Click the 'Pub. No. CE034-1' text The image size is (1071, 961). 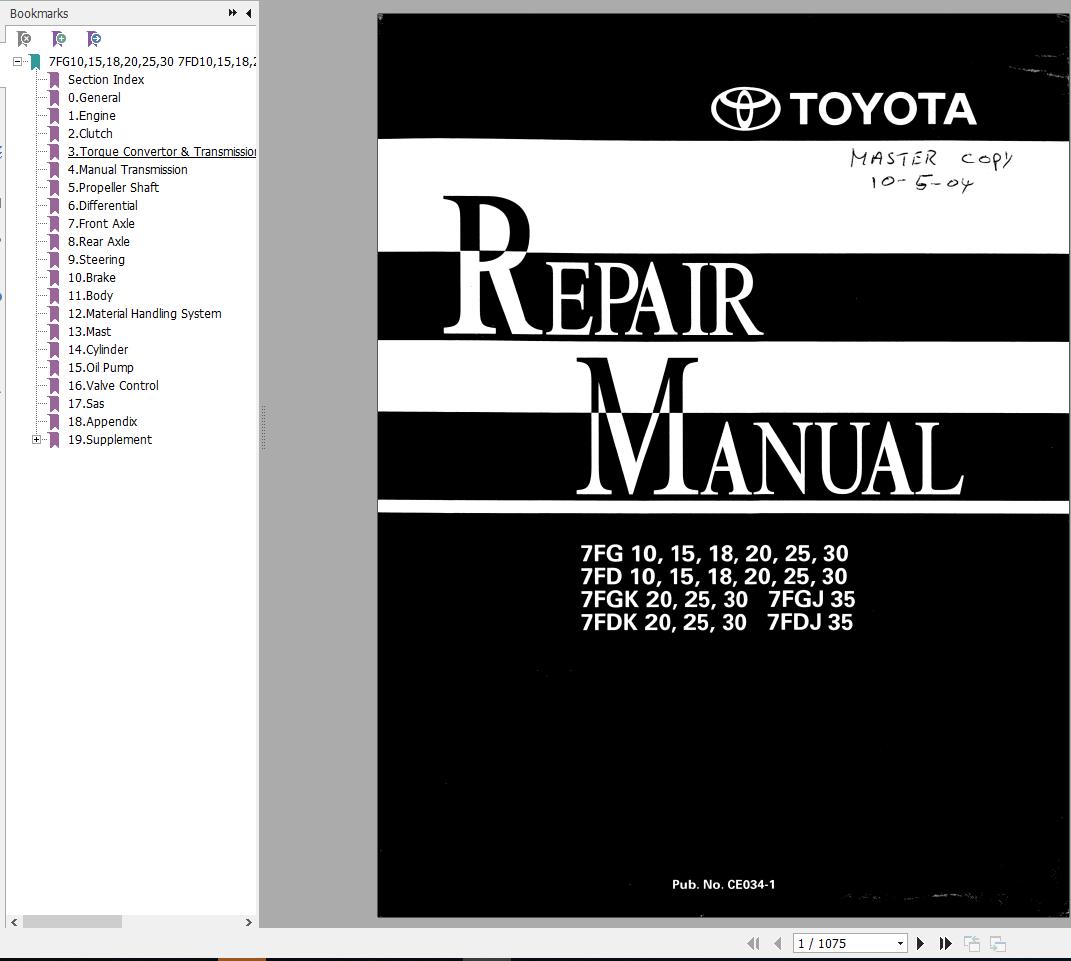(x=723, y=885)
